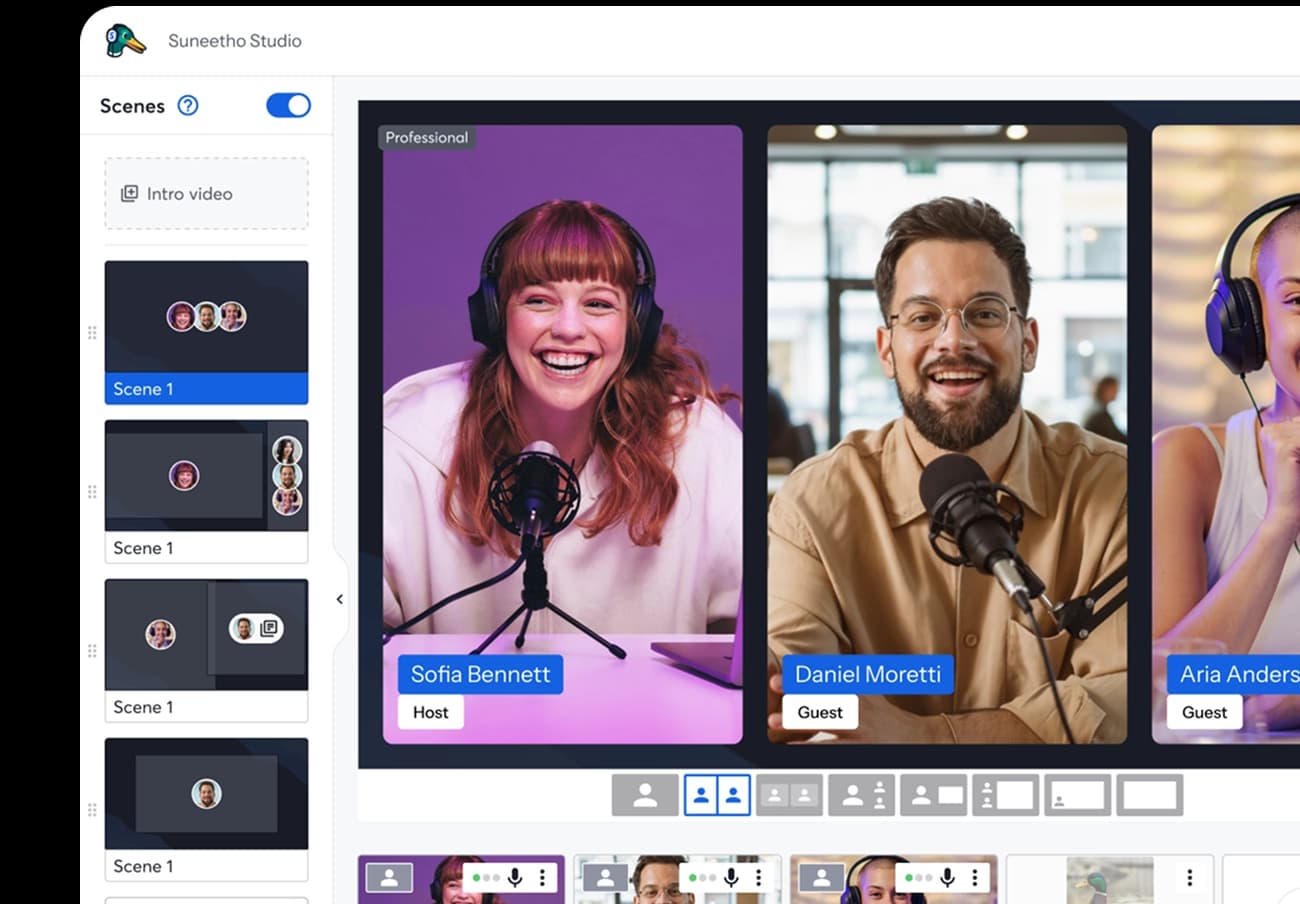Add an Intro video
1300x904 pixels.
[x=206, y=194]
